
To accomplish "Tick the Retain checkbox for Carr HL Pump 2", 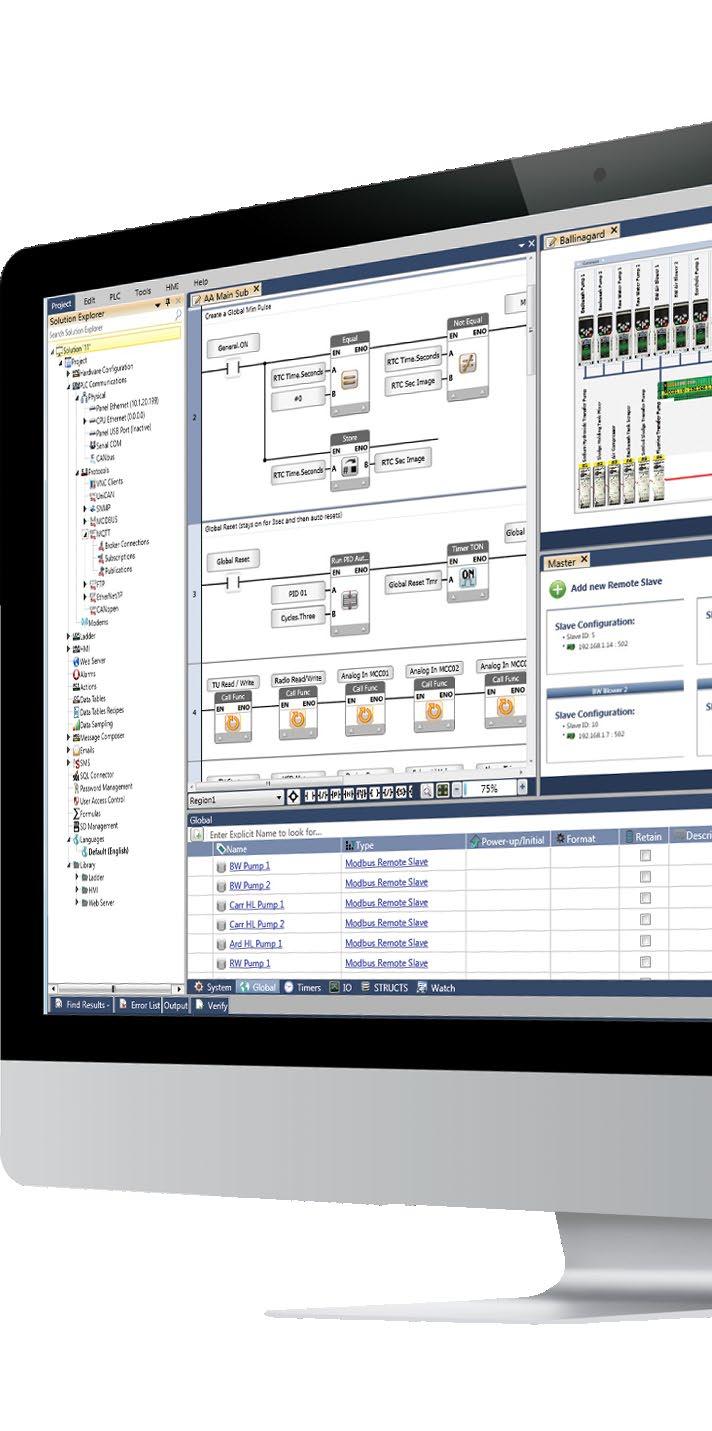I will tap(646, 919).
